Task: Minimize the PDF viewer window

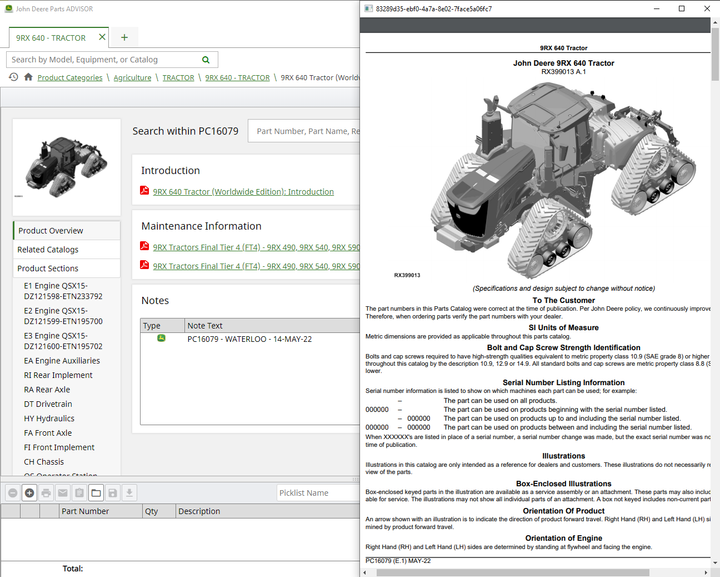Action: point(657,9)
